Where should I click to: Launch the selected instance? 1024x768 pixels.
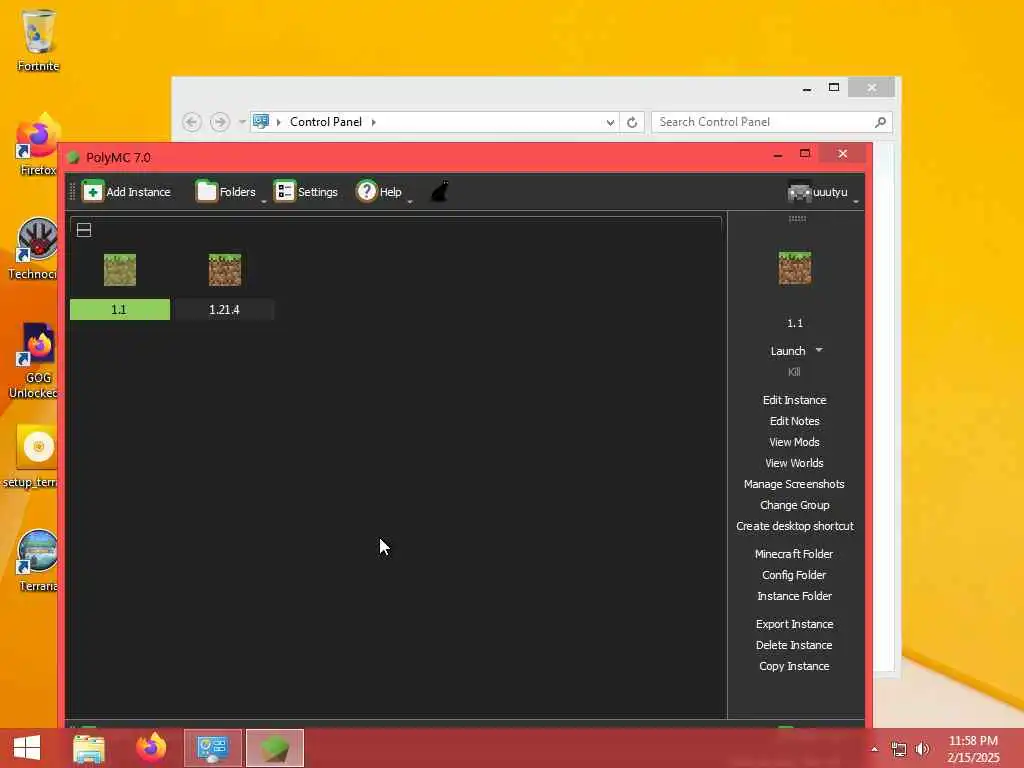[x=788, y=351]
